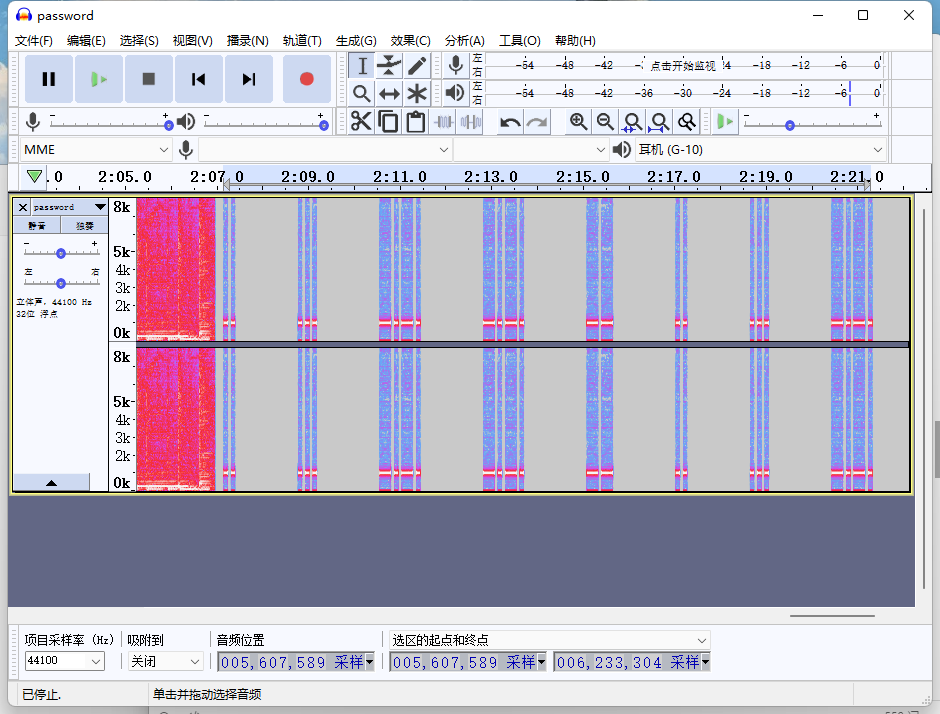Toggle the track solo button
This screenshot has width=940, height=714.
point(85,225)
